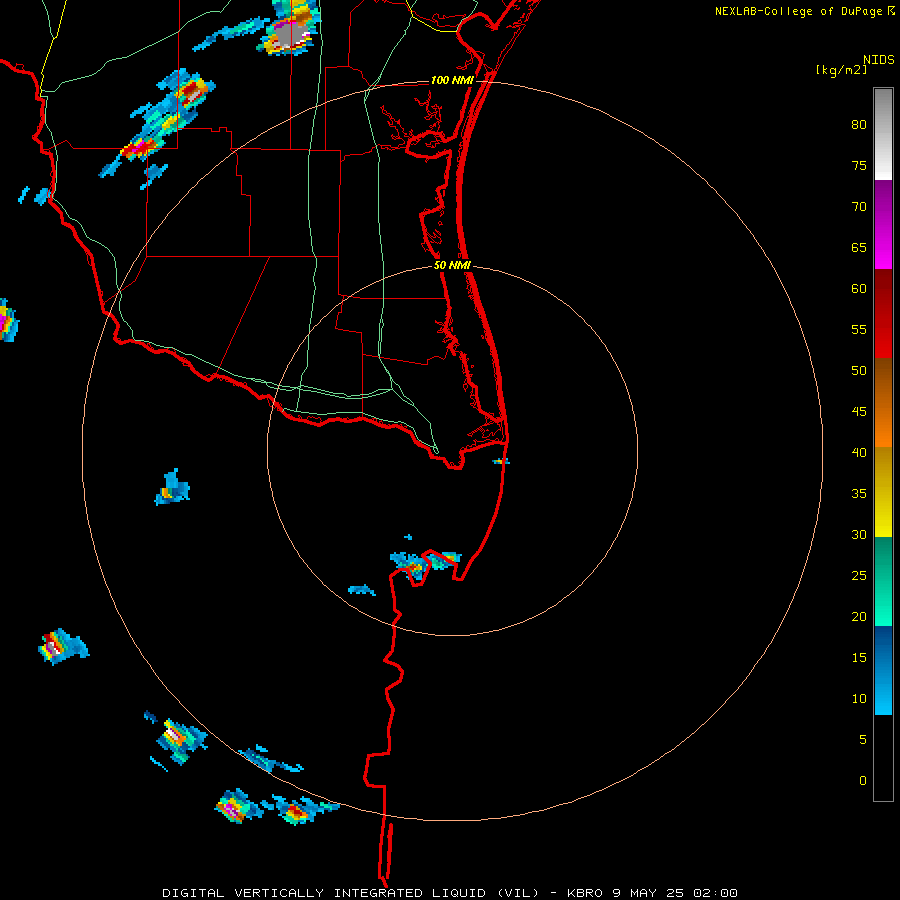This screenshot has width=900, height=900.
Task: Click the orange-brown segment of the color bar
Action: click(883, 402)
